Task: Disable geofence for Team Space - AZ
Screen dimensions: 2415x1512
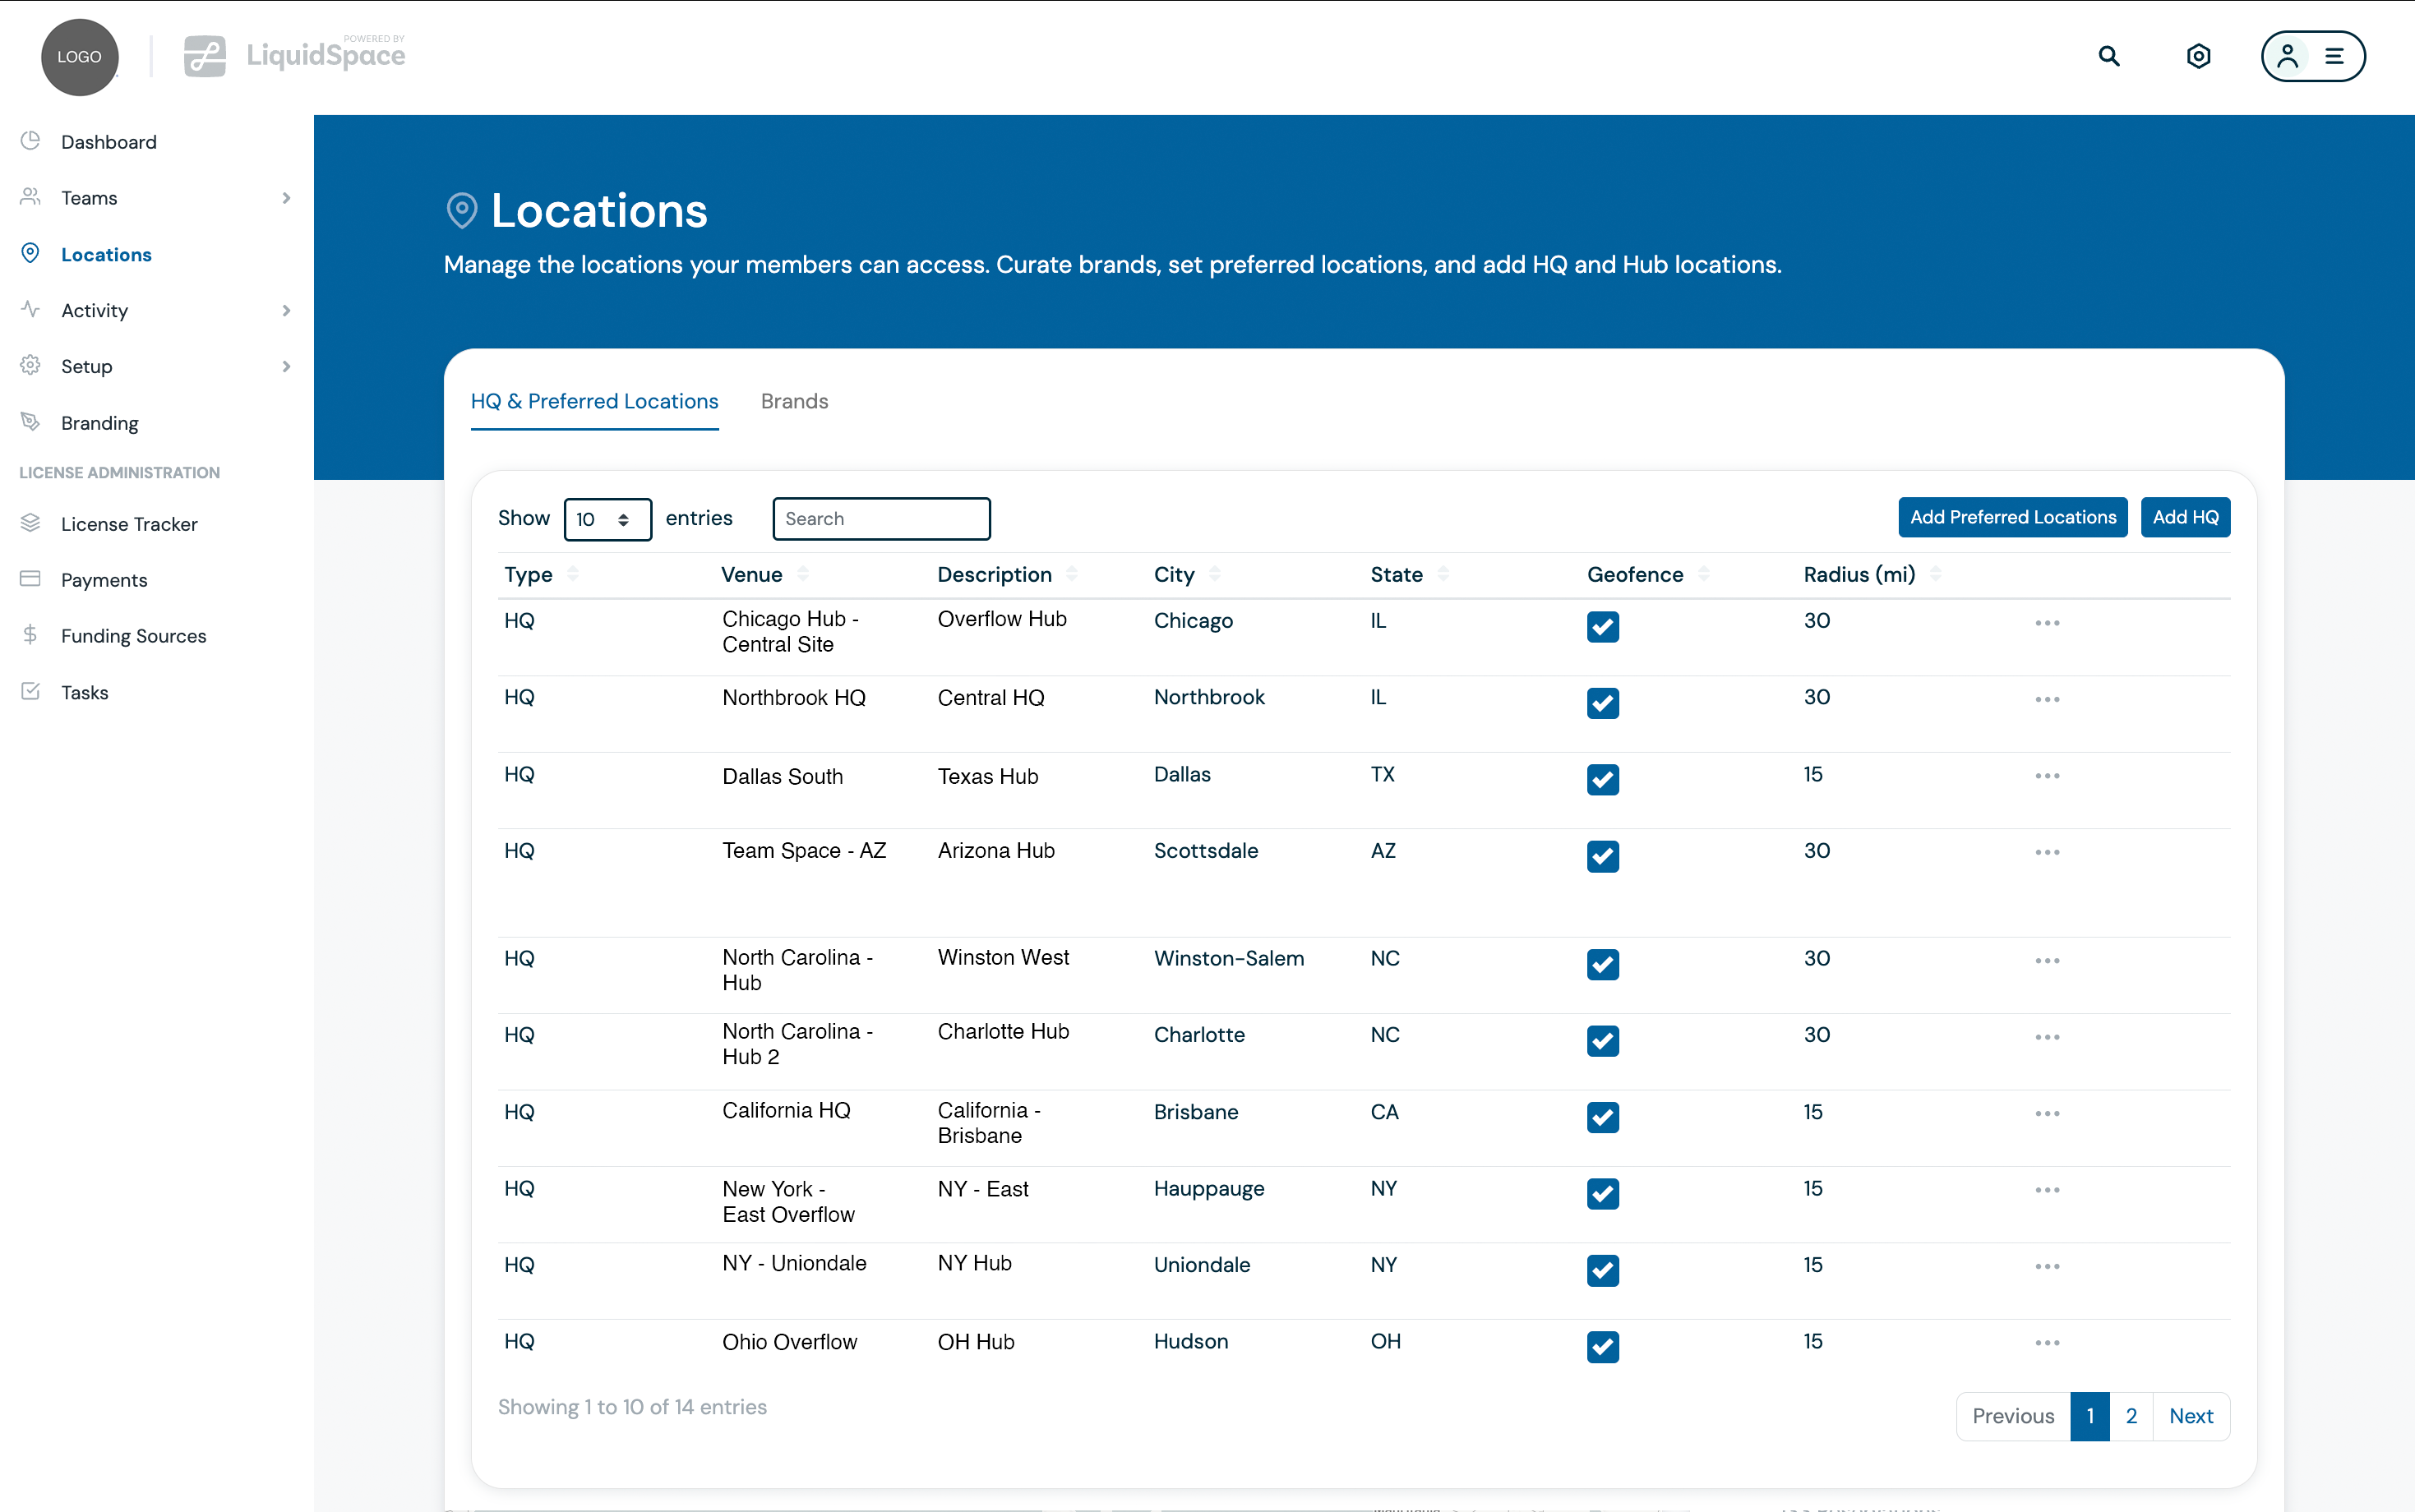Action: (1602, 856)
